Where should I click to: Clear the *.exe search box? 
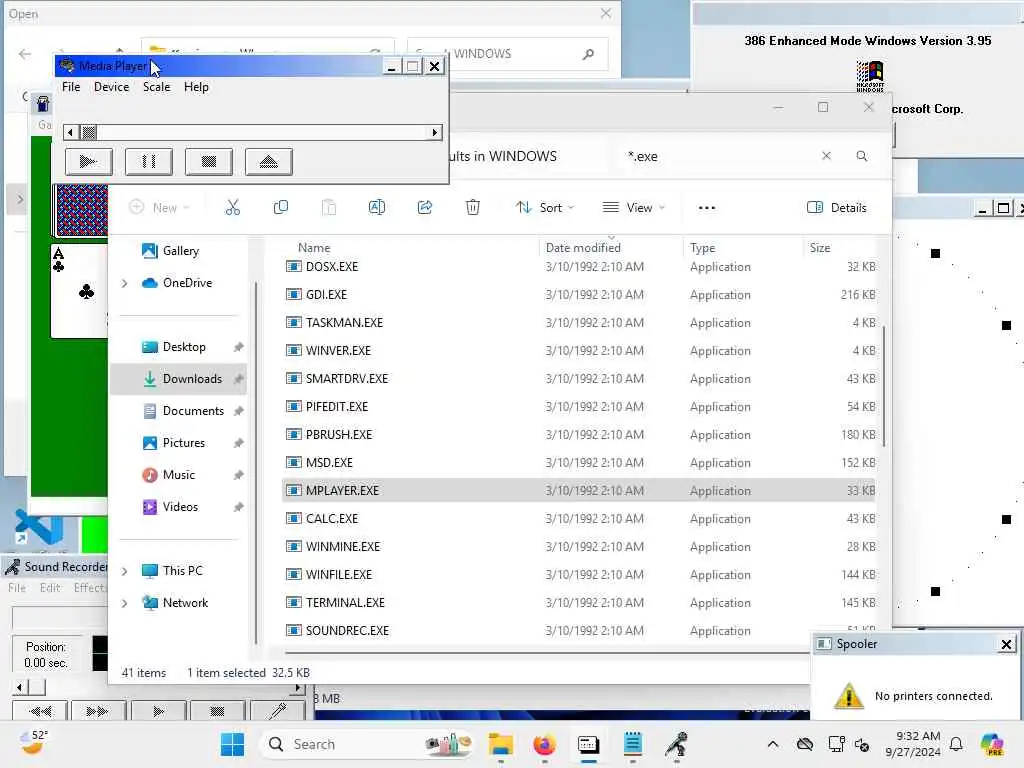826,156
